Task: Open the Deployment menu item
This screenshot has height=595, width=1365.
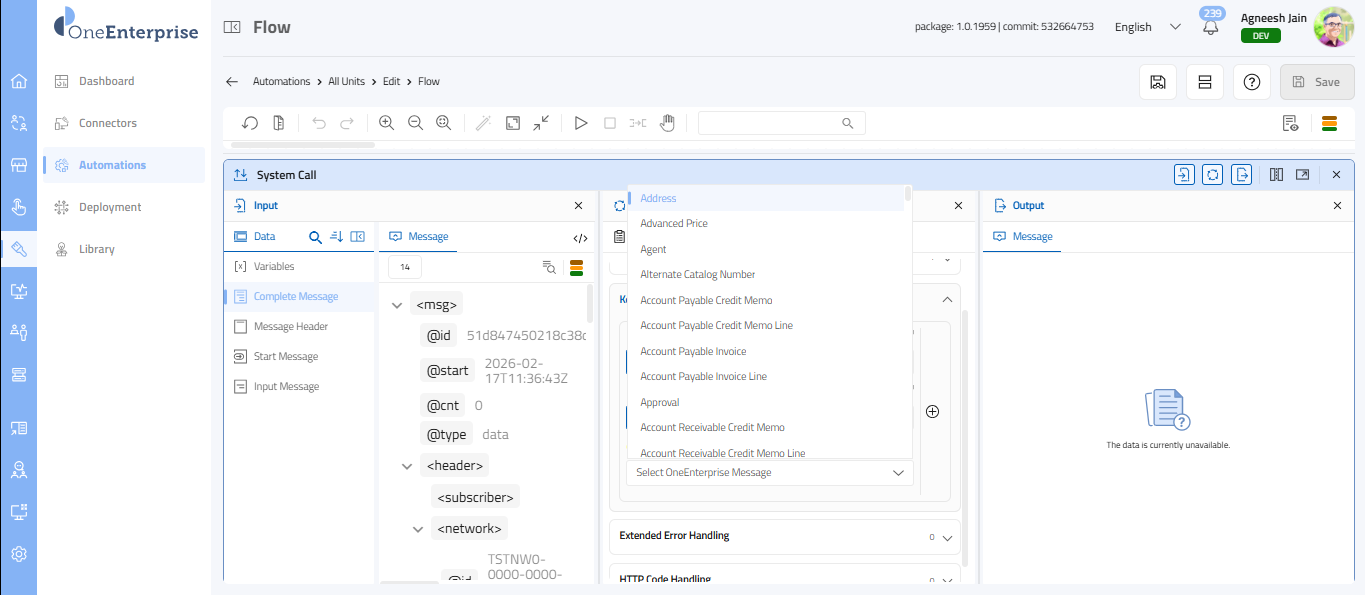Action: [x=110, y=207]
